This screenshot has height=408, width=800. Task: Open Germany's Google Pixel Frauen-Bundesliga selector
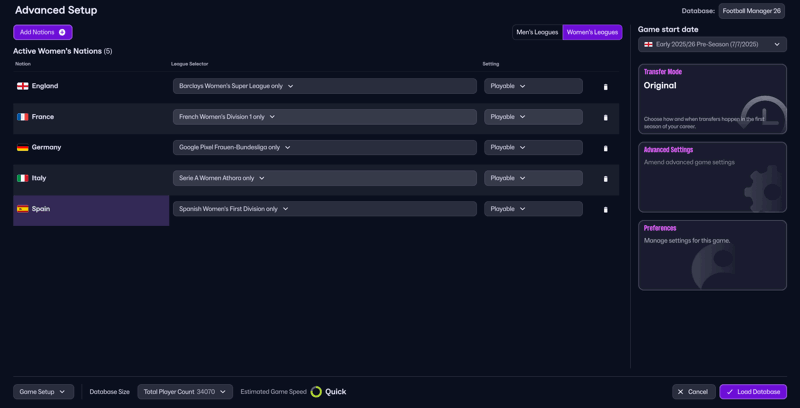[x=324, y=147]
